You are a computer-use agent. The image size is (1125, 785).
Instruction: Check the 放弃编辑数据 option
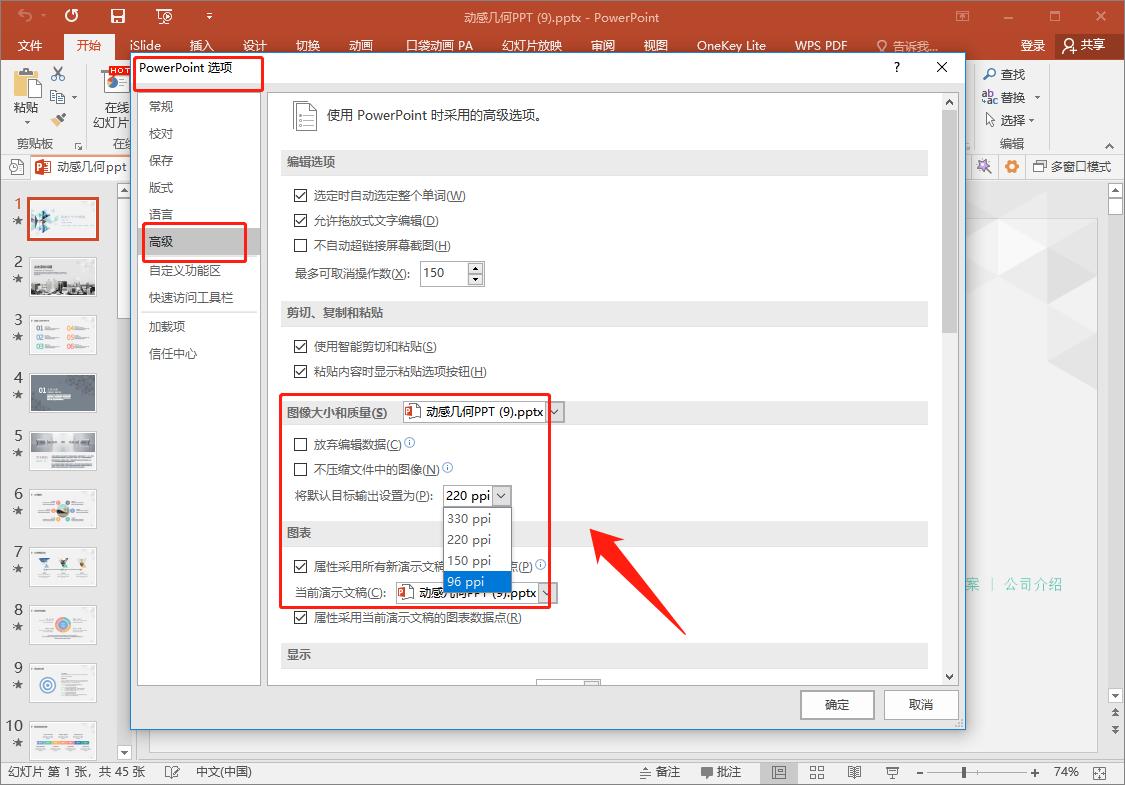(x=300, y=445)
